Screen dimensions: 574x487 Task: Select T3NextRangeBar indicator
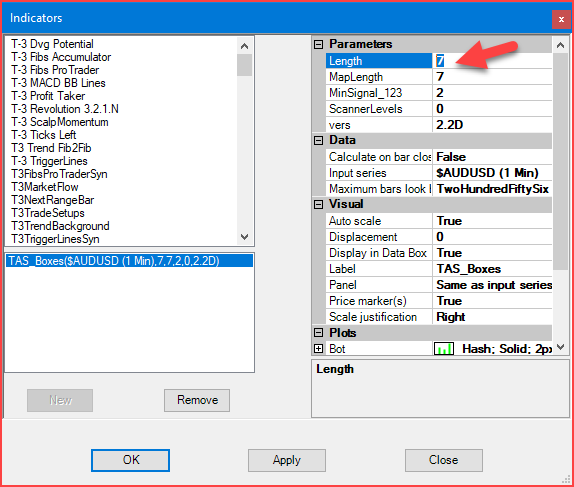pos(52,200)
